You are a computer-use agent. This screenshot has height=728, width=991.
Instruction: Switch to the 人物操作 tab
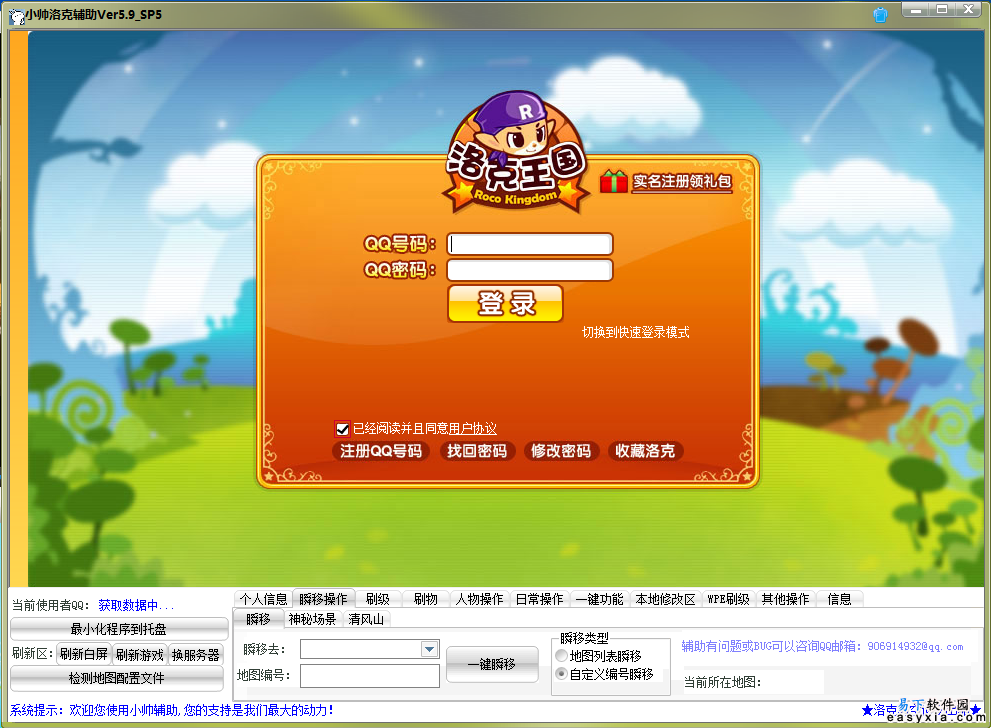pyautogui.click(x=479, y=598)
